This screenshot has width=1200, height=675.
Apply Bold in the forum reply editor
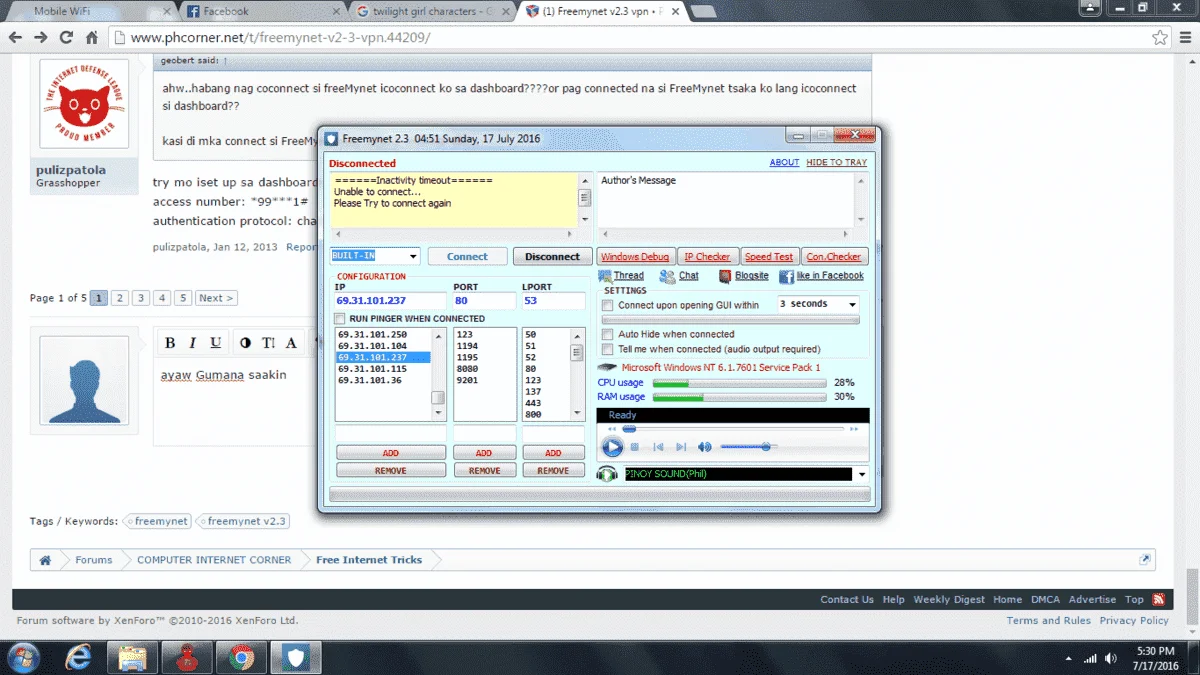[x=170, y=343]
